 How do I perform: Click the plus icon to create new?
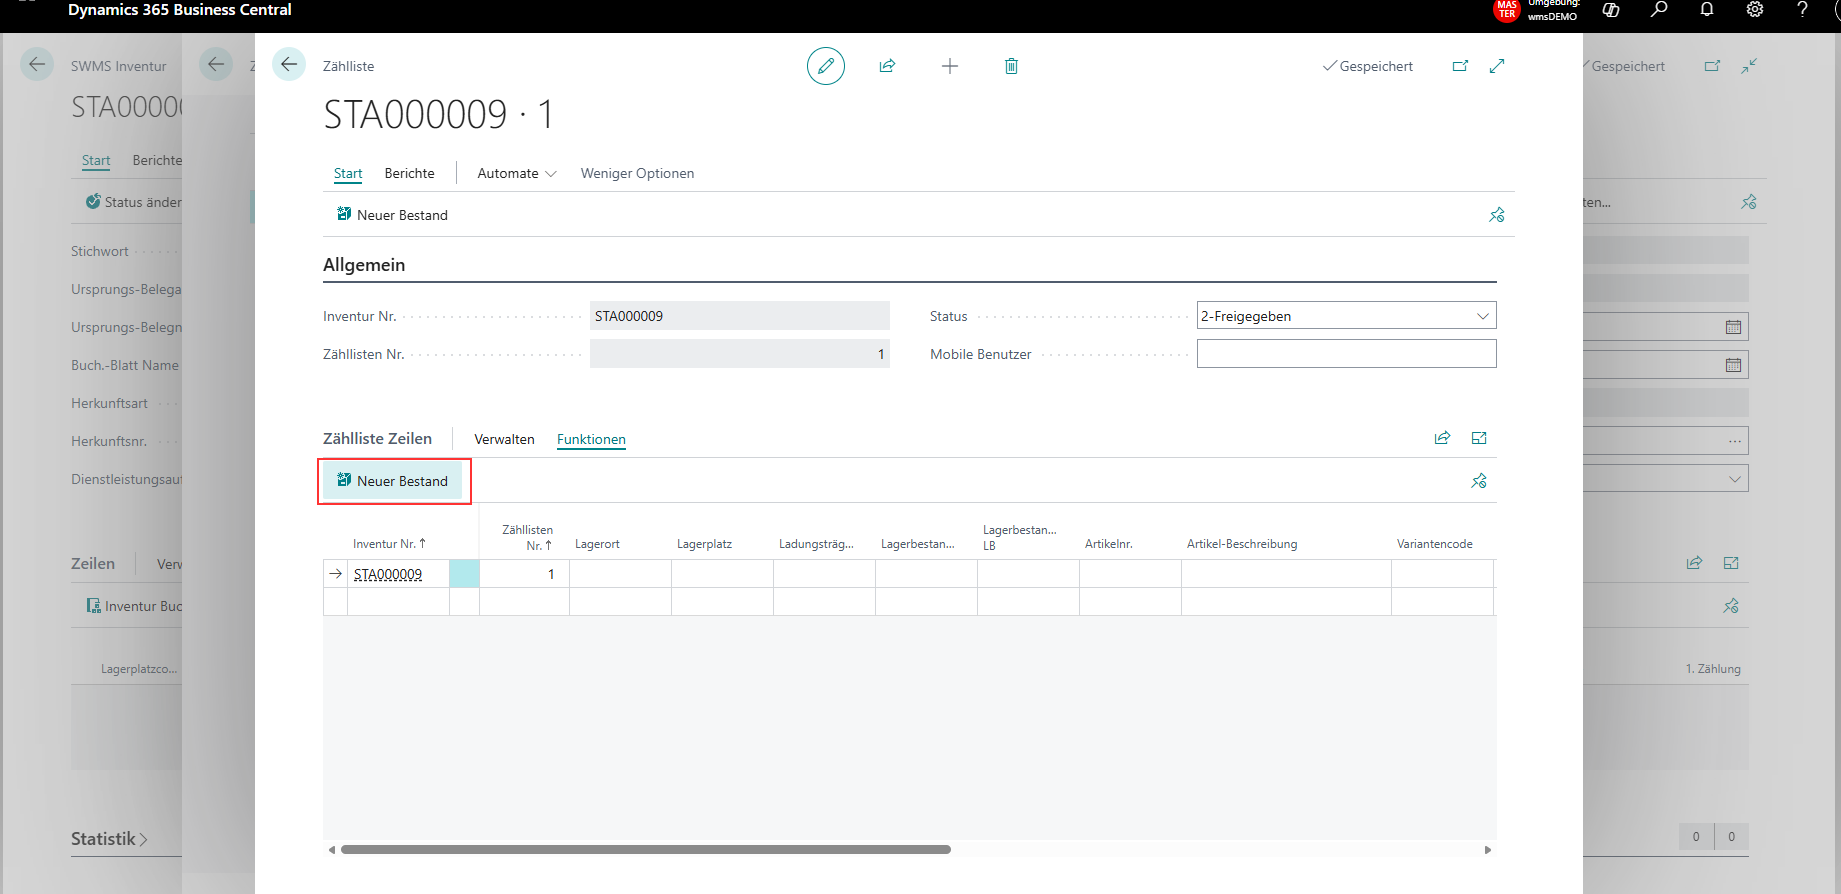point(950,66)
